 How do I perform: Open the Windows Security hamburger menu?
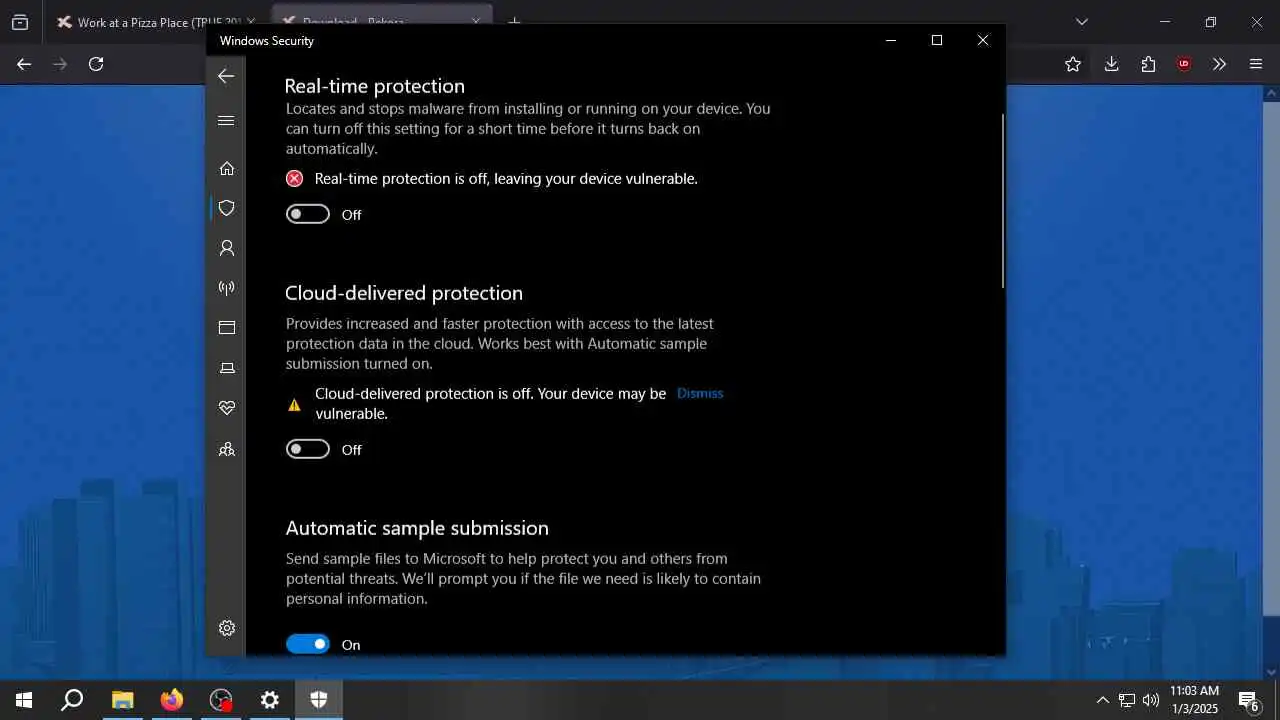pos(226,121)
